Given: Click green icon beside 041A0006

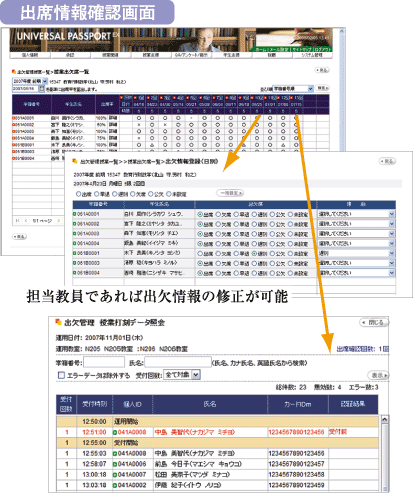Looking at the screenshot, I should pyautogui.click(x=115, y=464).
